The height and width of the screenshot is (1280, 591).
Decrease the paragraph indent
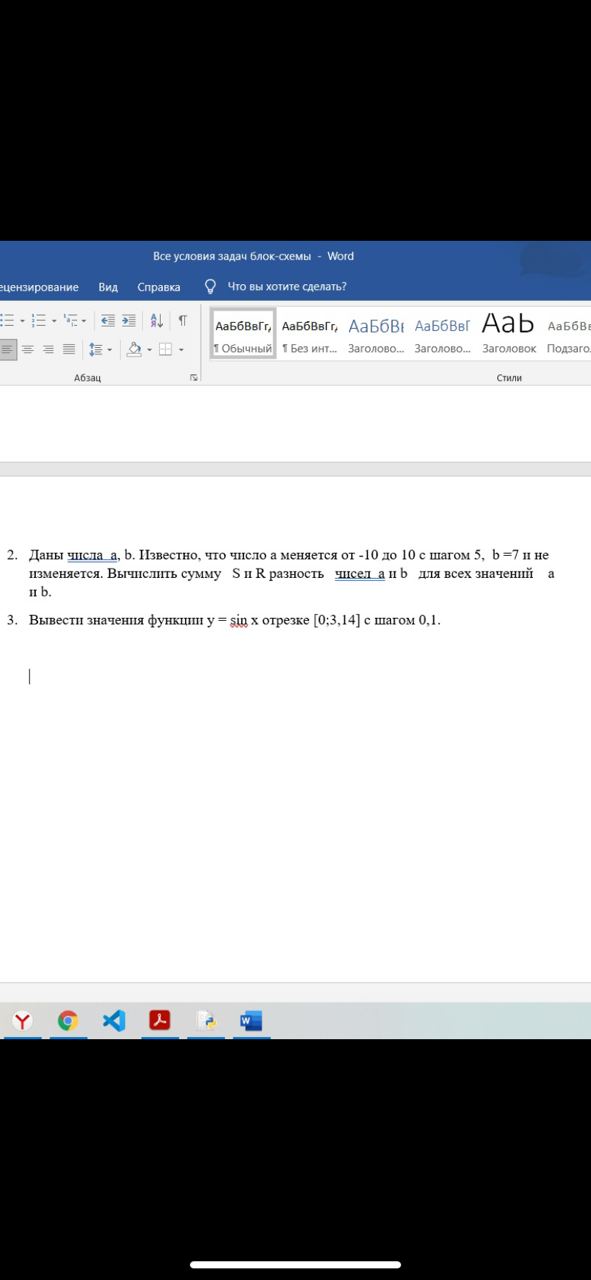click(109, 320)
